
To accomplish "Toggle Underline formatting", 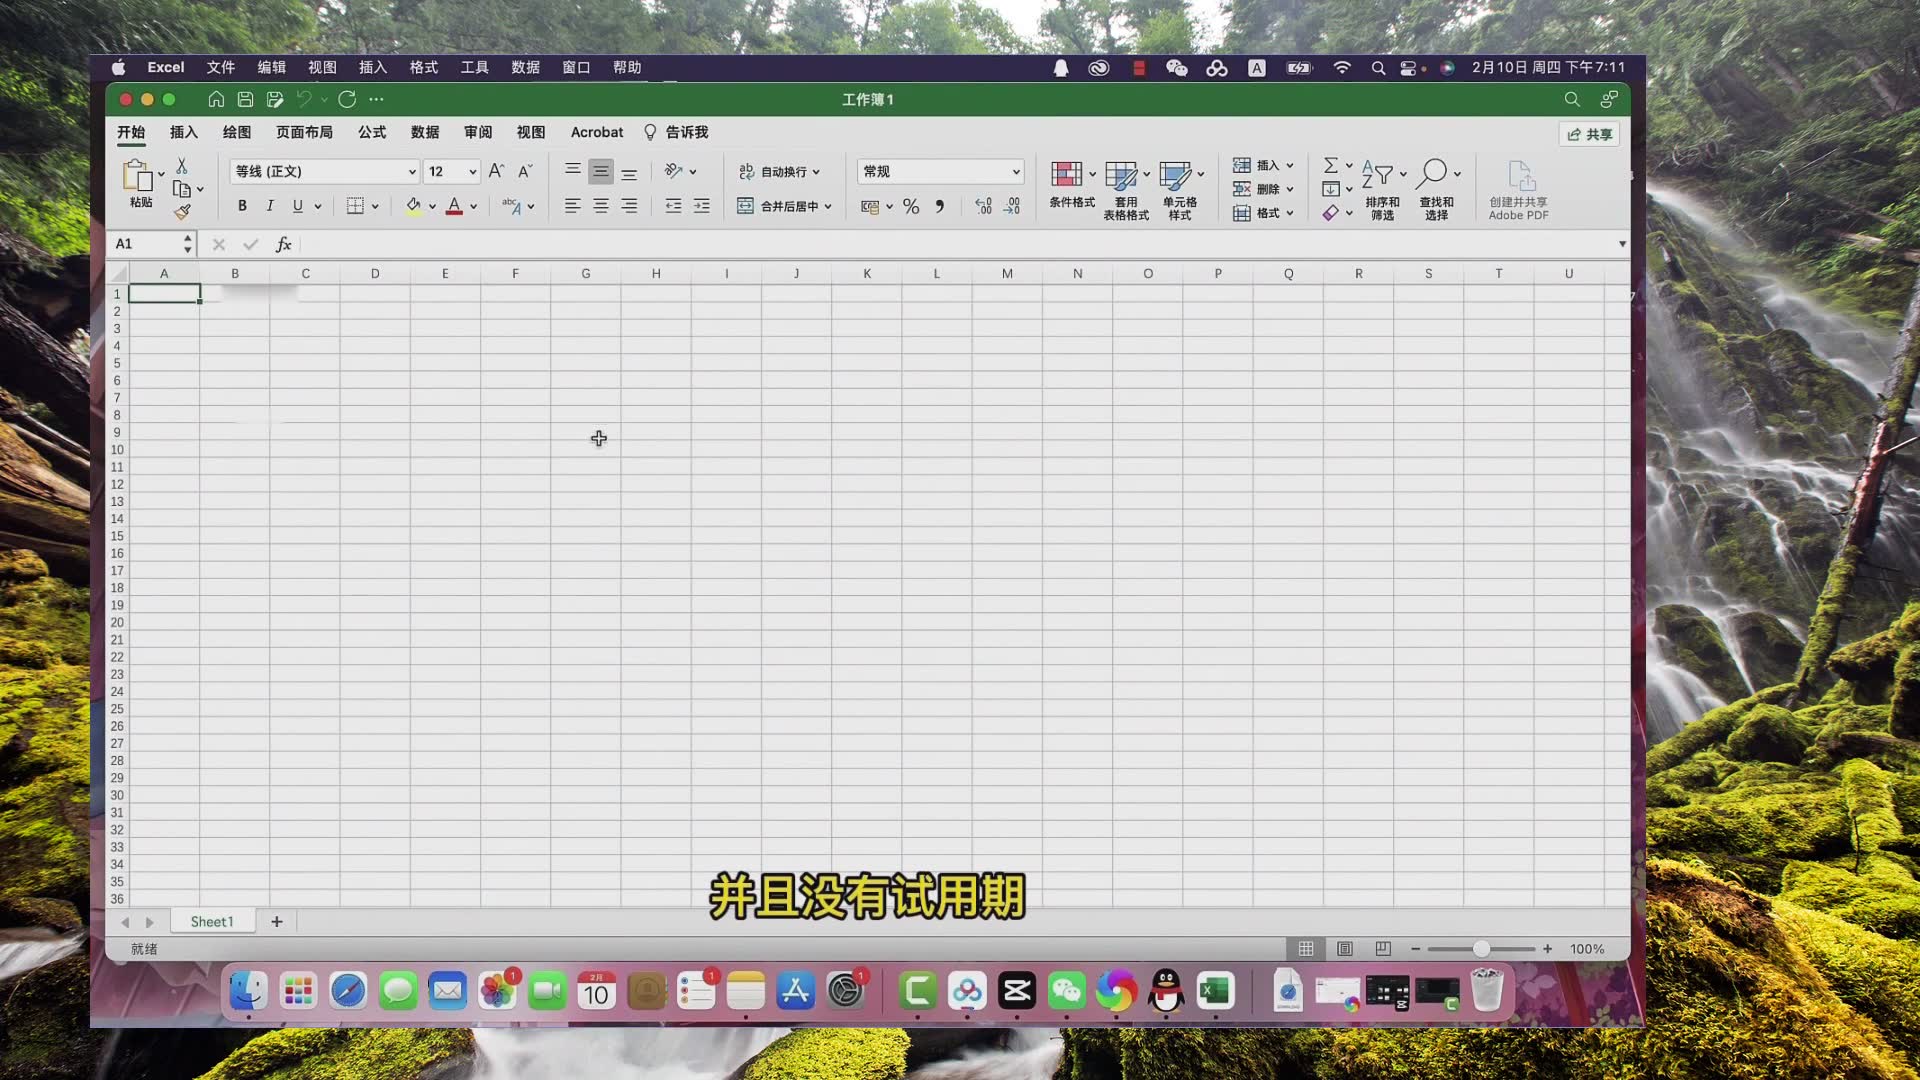I will [298, 206].
